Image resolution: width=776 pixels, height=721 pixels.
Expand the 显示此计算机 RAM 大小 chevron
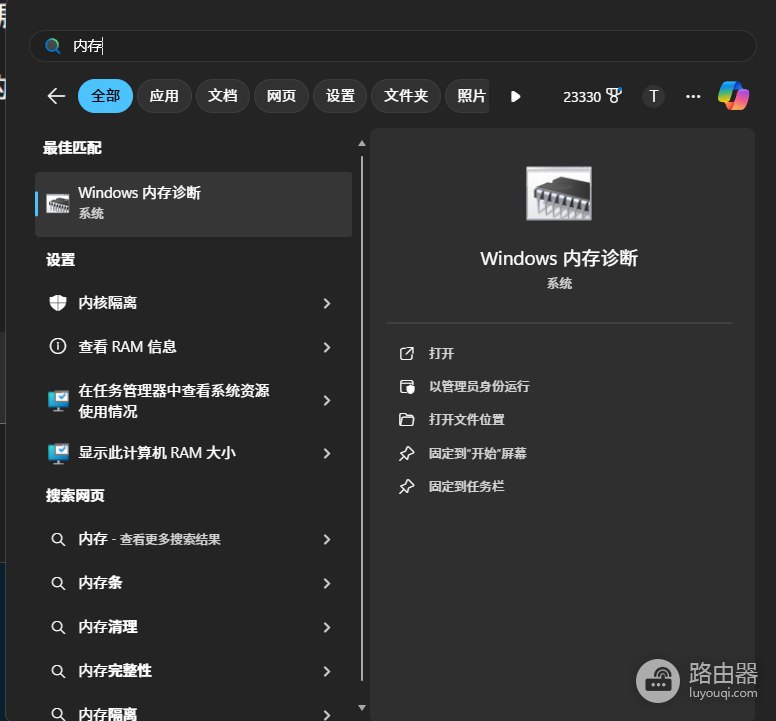coord(327,453)
